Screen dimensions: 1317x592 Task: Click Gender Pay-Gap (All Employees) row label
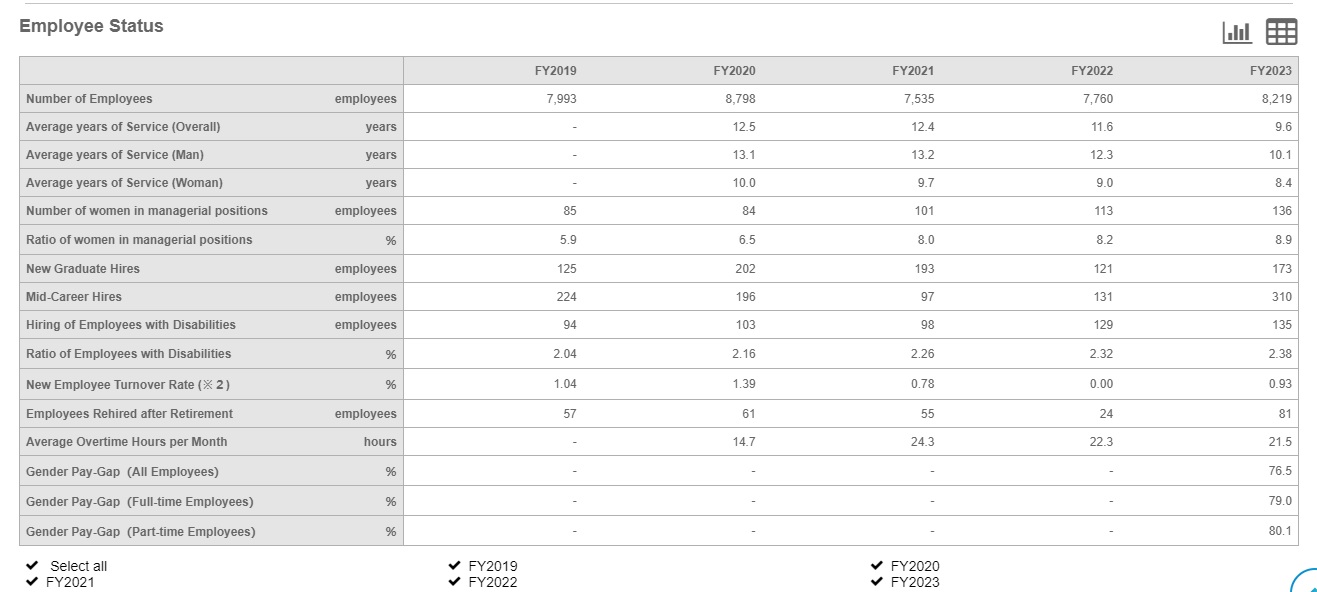pyautogui.click(x=122, y=472)
